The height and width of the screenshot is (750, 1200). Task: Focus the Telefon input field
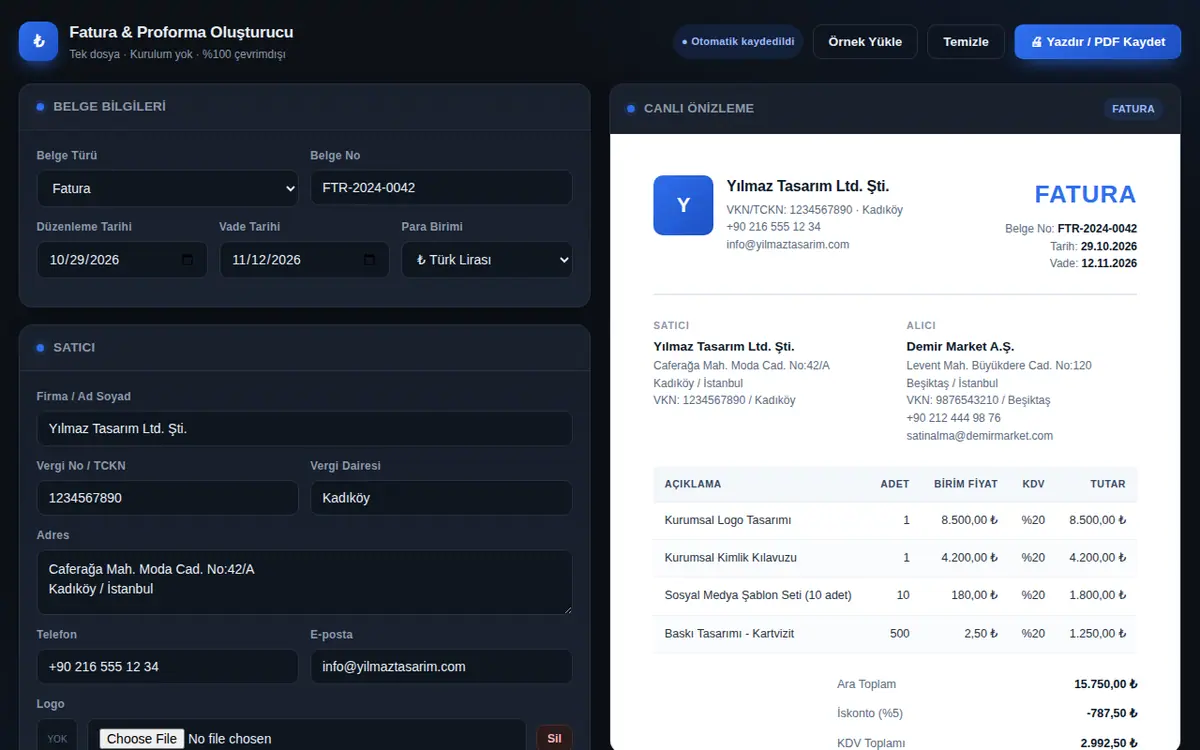click(168, 667)
